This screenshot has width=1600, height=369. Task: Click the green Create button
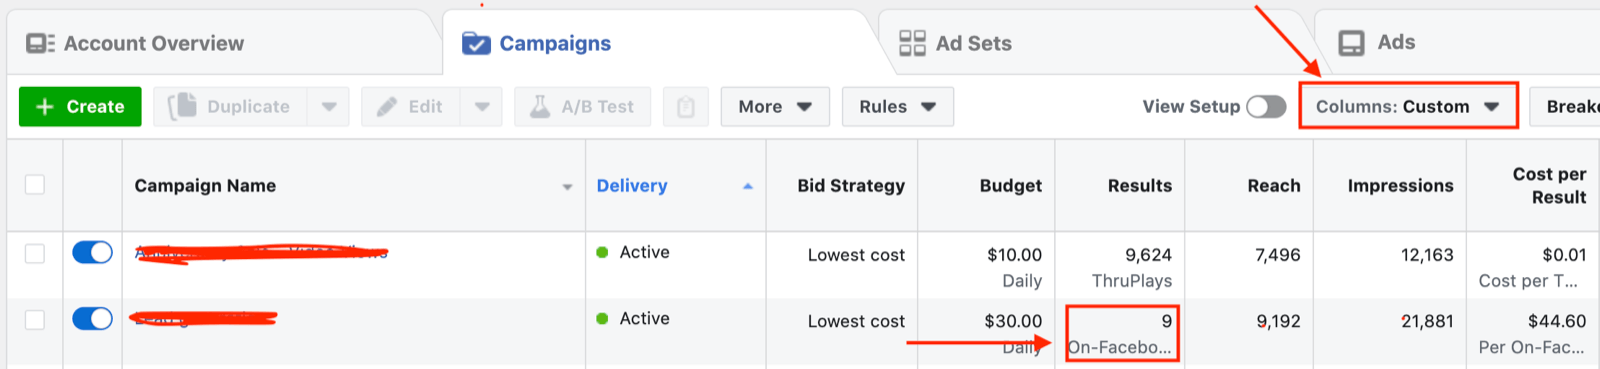click(80, 107)
